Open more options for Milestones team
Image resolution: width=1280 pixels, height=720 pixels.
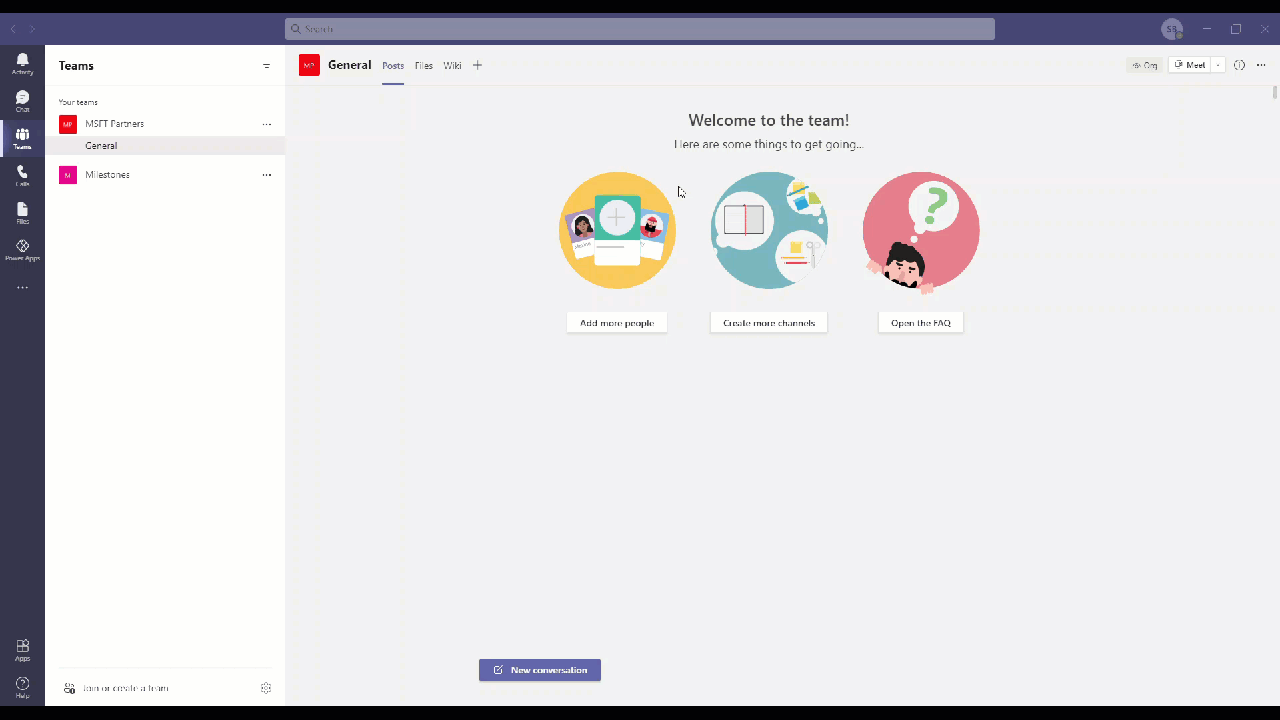pos(266,175)
